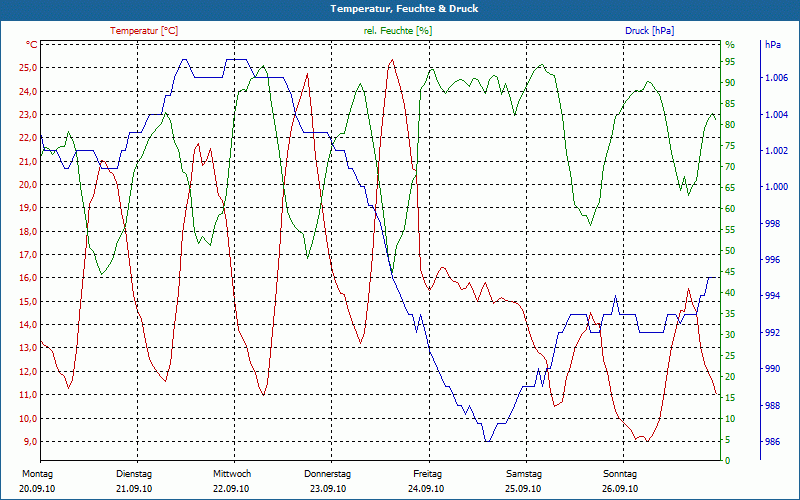Select the blue 'Druck [hPa]' legend label

coord(649,31)
